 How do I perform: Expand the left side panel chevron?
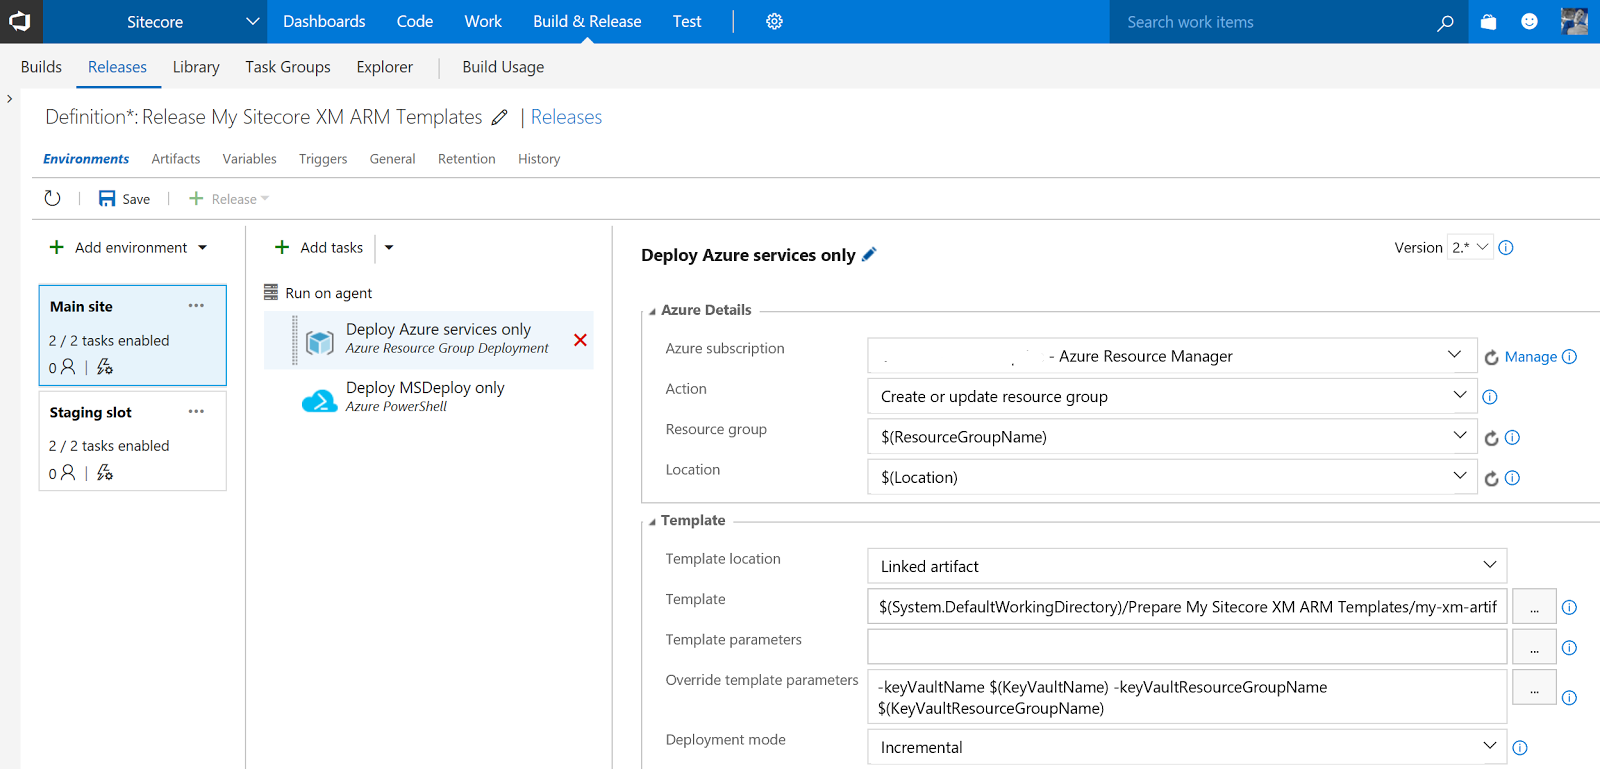click(9, 99)
